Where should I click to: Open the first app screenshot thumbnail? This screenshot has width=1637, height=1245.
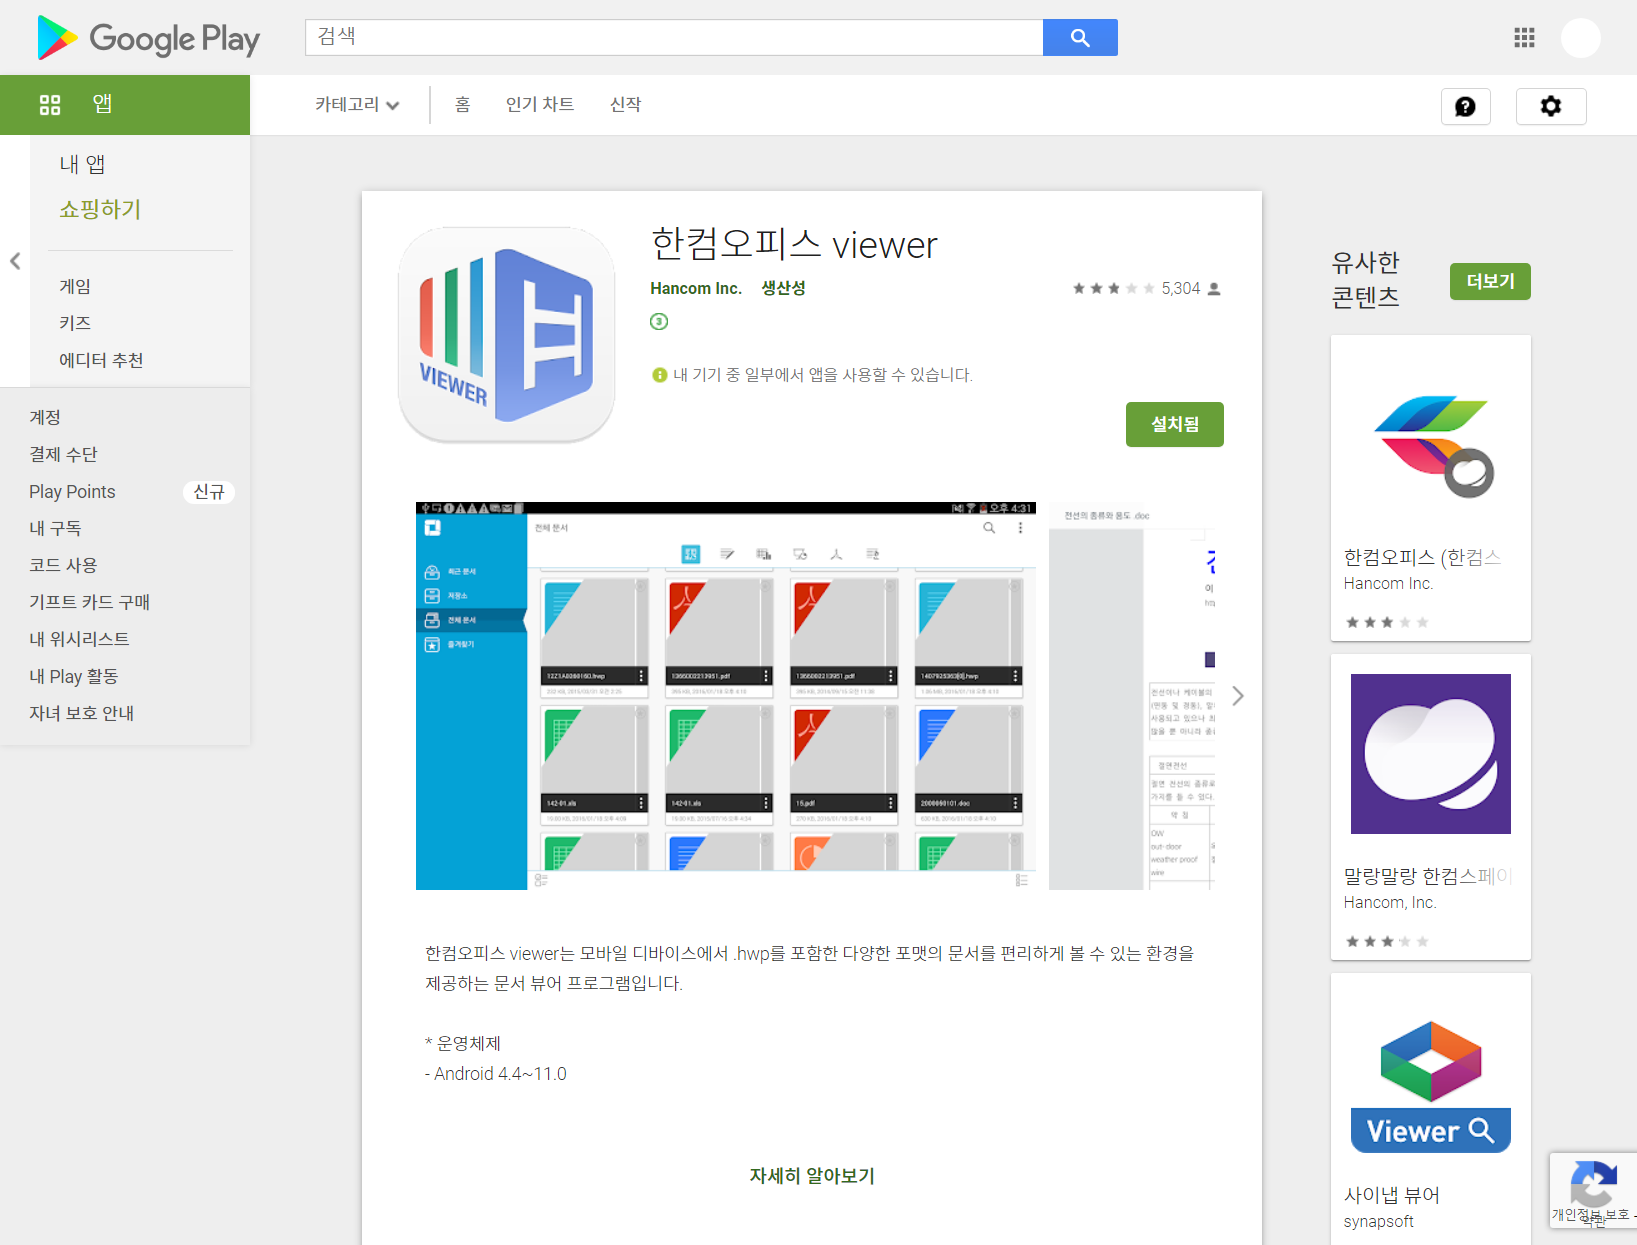(x=726, y=696)
